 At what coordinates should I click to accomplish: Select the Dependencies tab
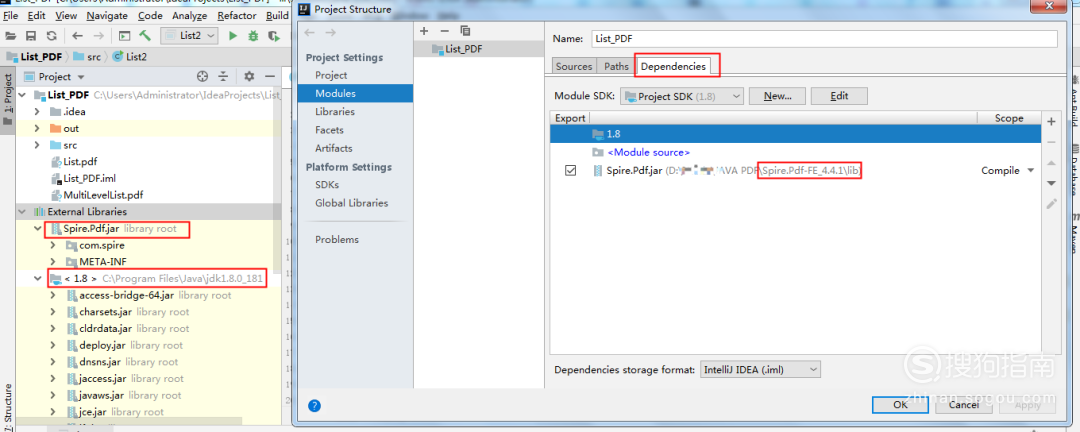point(673,66)
